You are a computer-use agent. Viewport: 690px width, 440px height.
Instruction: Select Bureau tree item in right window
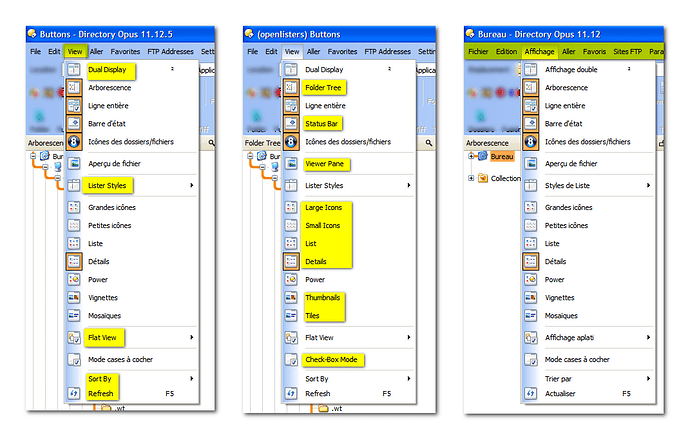click(x=502, y=156)
